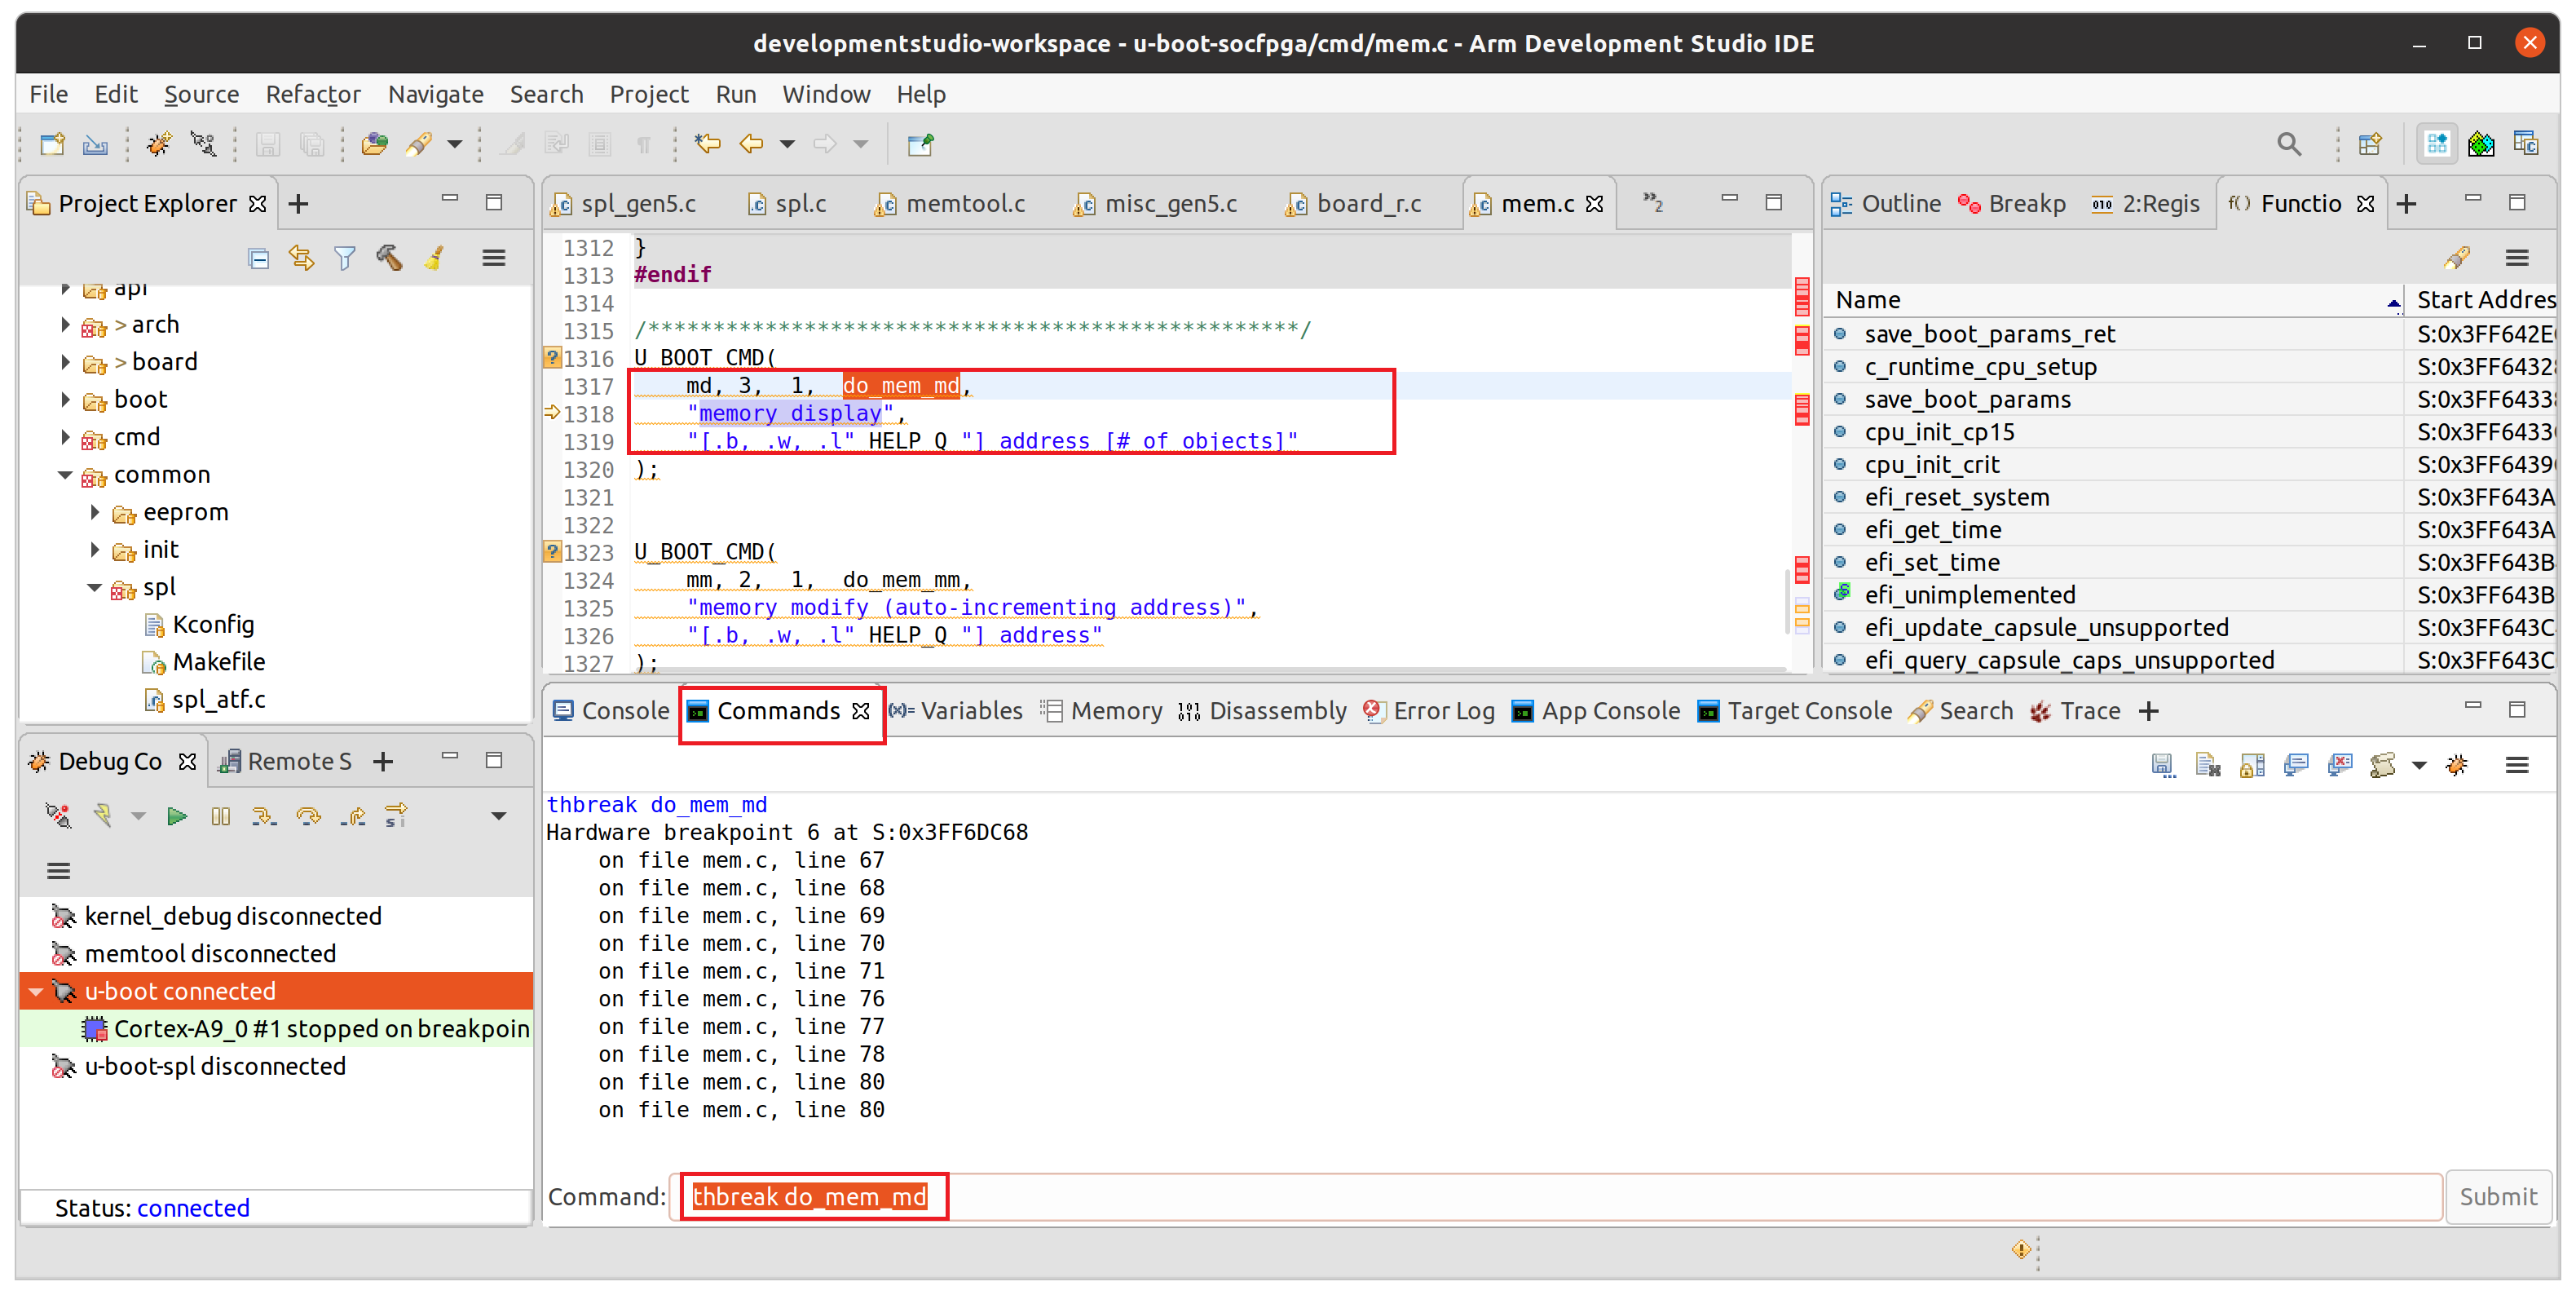
Task: Open Debug Control toolbar overflow dropdown arrow
Action: pos(498,816)
